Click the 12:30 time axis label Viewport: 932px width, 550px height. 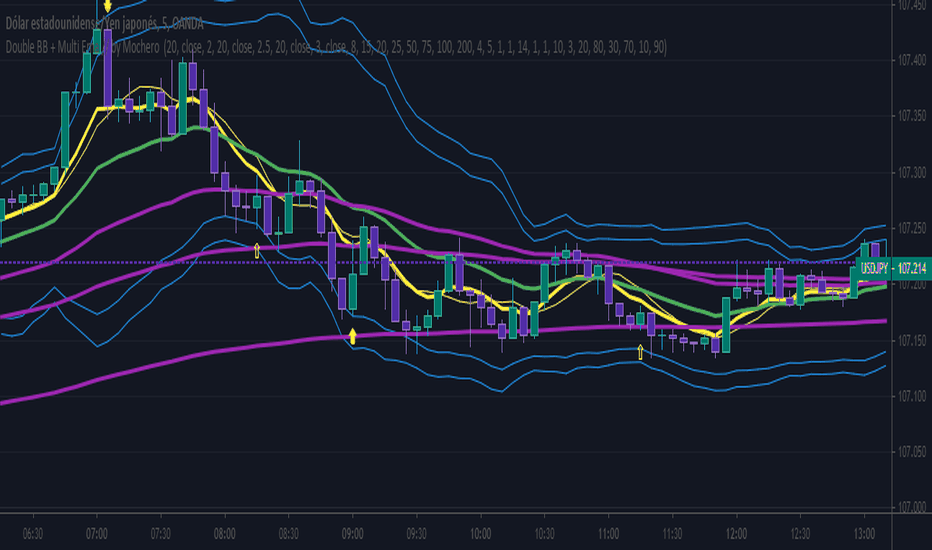[x=800, y=533]
